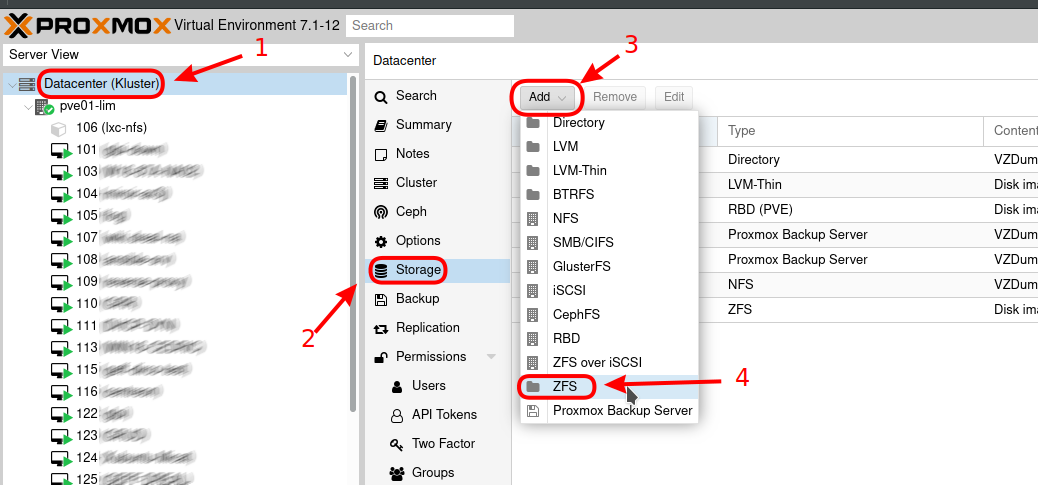Choose SMB/CIFS from the Add menu
The width and height of the screenshot is (1038, 485).
pyautogui.click(x=609, y=243)
